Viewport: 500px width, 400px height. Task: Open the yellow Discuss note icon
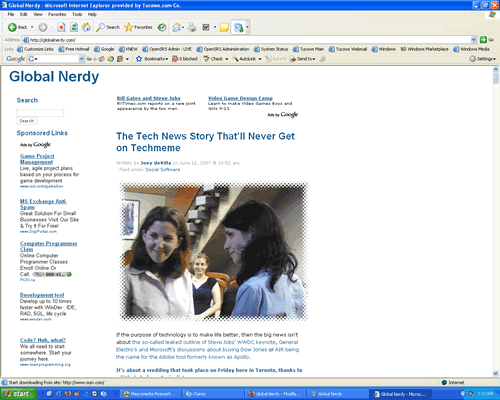coord(224,27)
